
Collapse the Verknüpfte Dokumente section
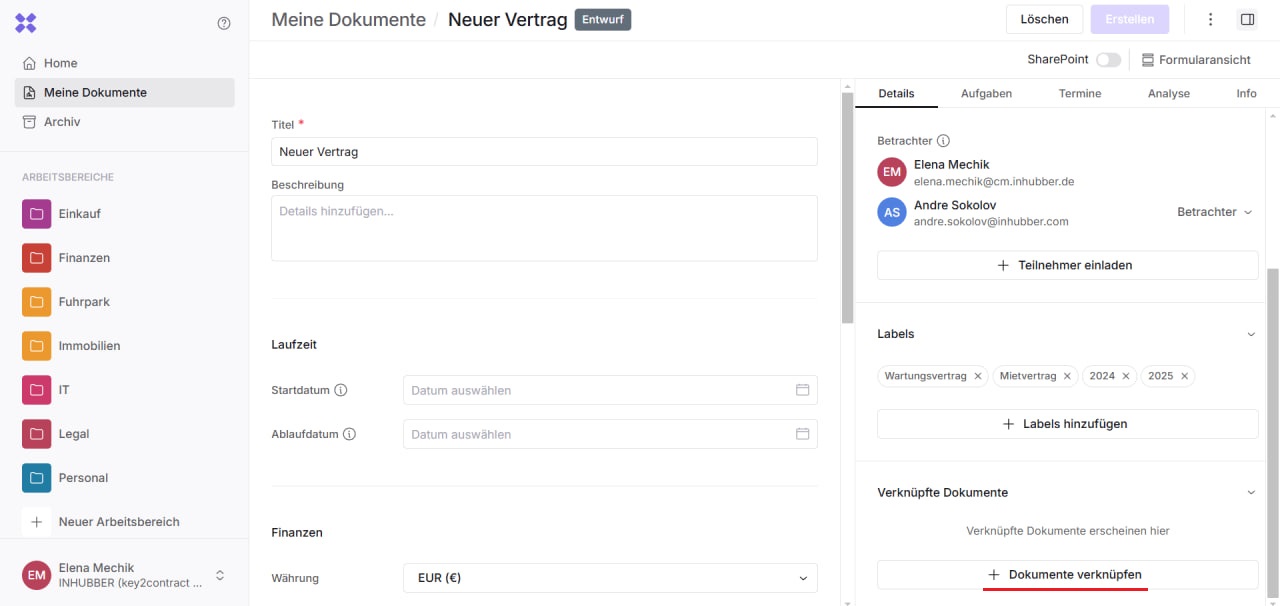click(x=1250, y=493)
